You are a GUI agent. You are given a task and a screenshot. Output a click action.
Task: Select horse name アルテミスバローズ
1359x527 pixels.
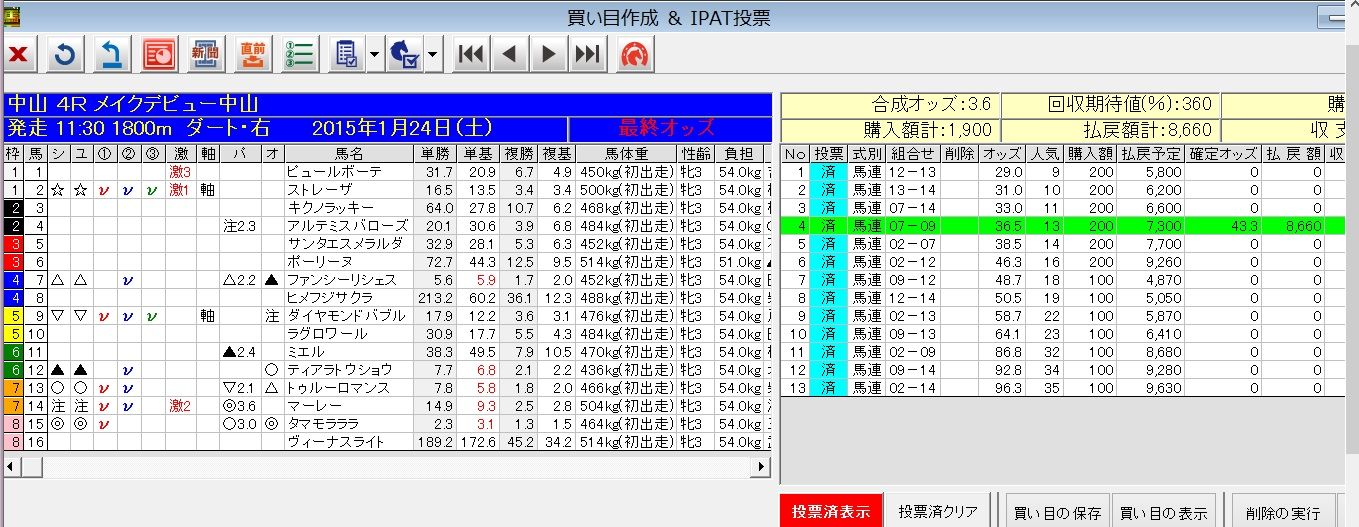click(349, 226)
